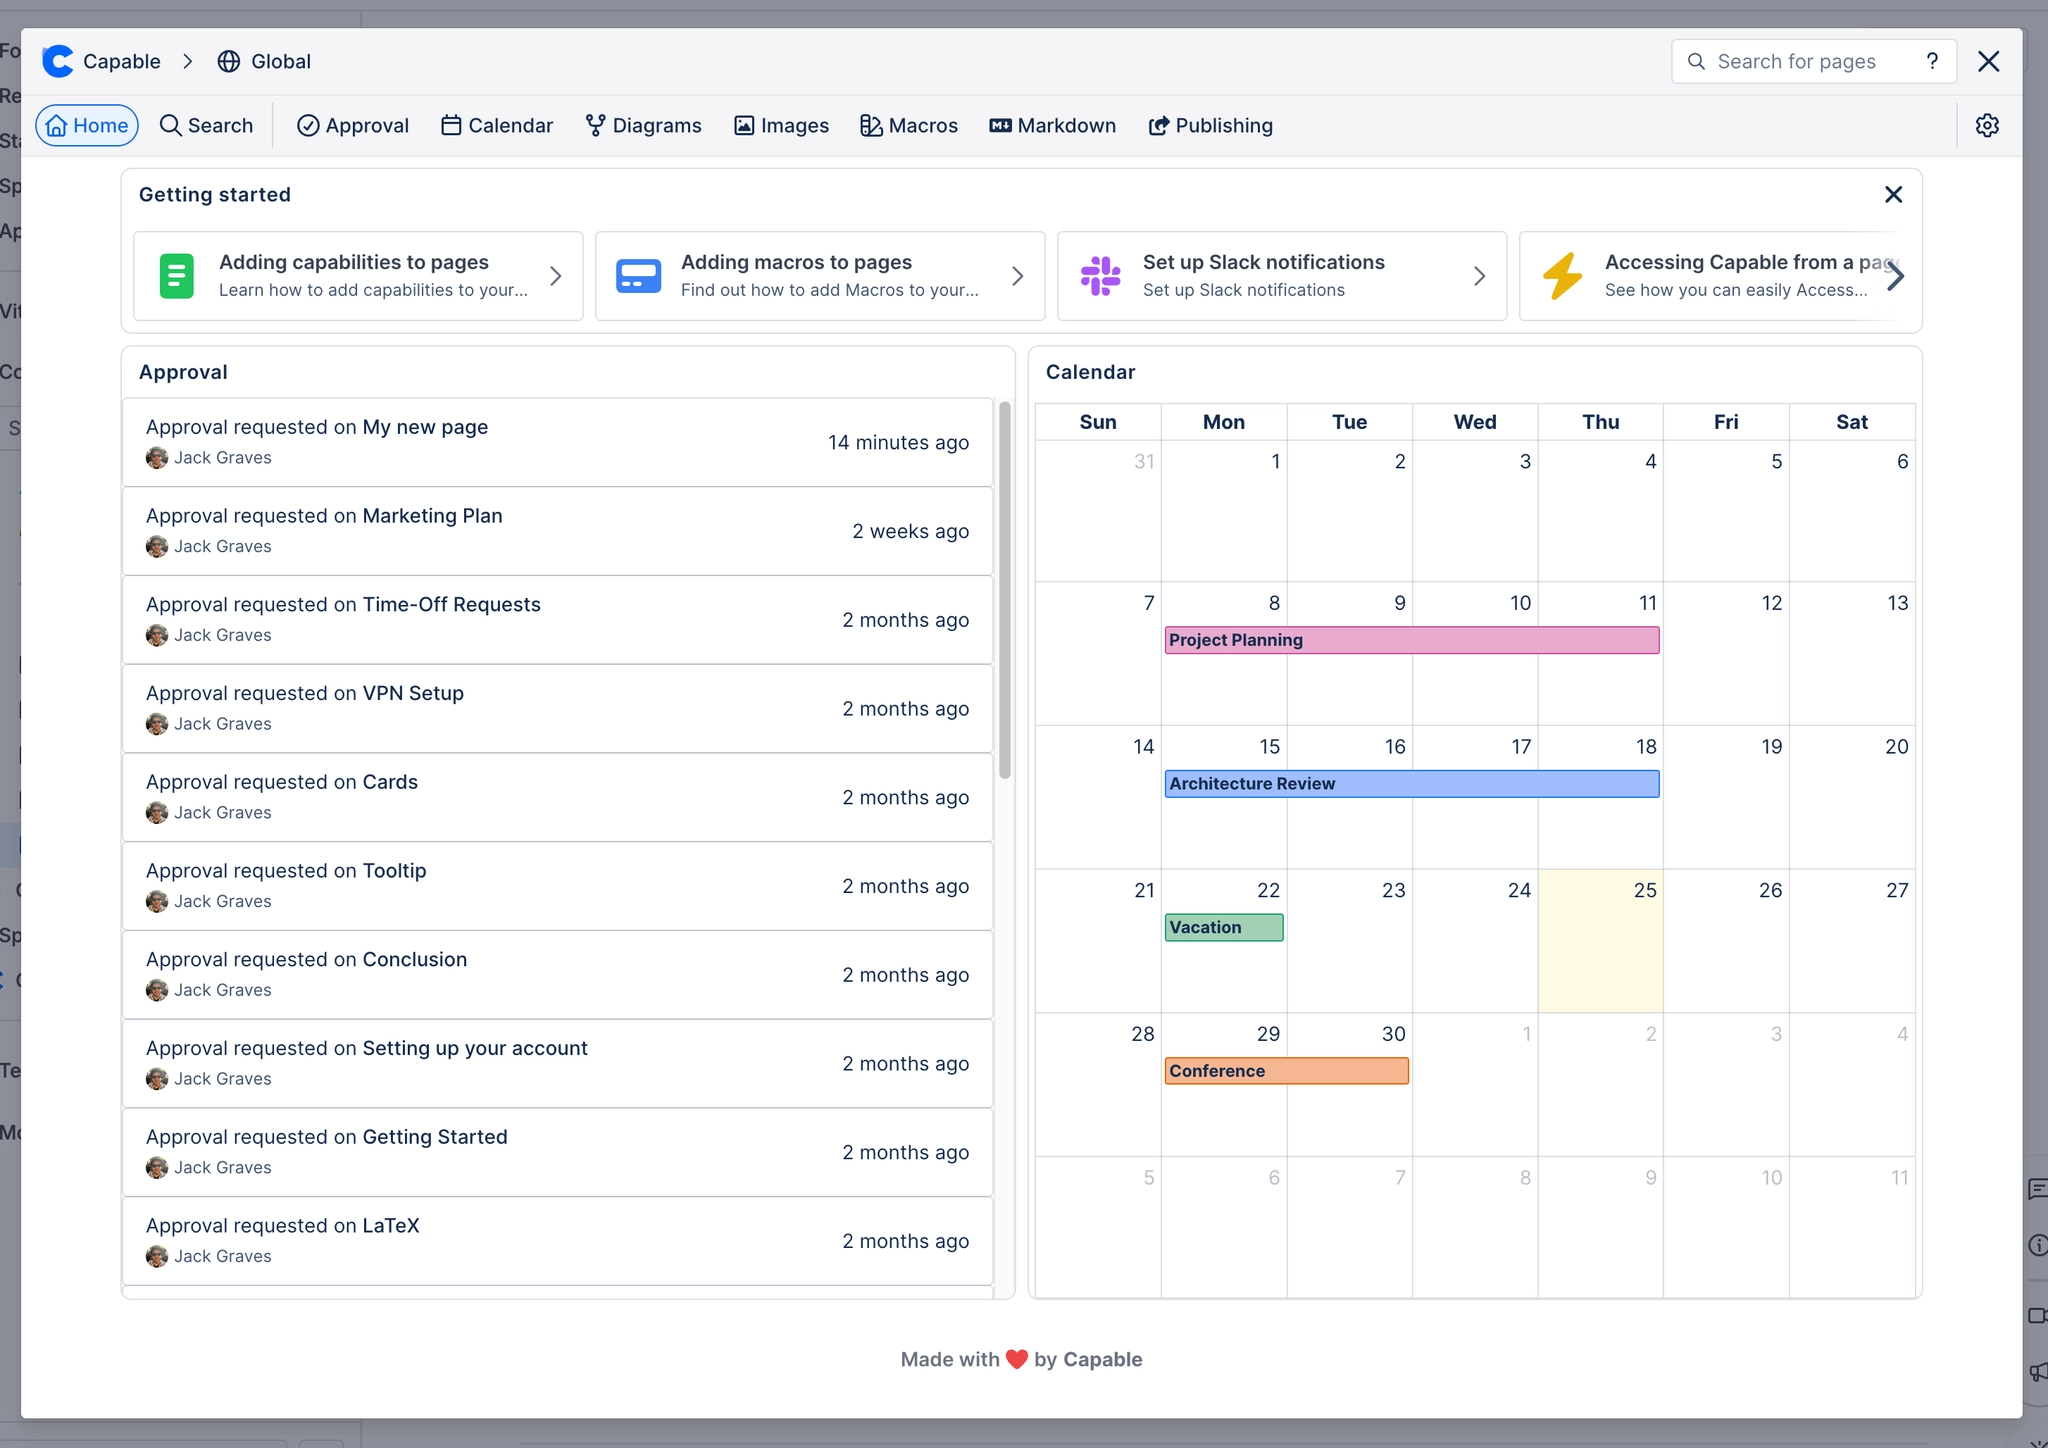Open the settings gear icon

[1987, 125]
